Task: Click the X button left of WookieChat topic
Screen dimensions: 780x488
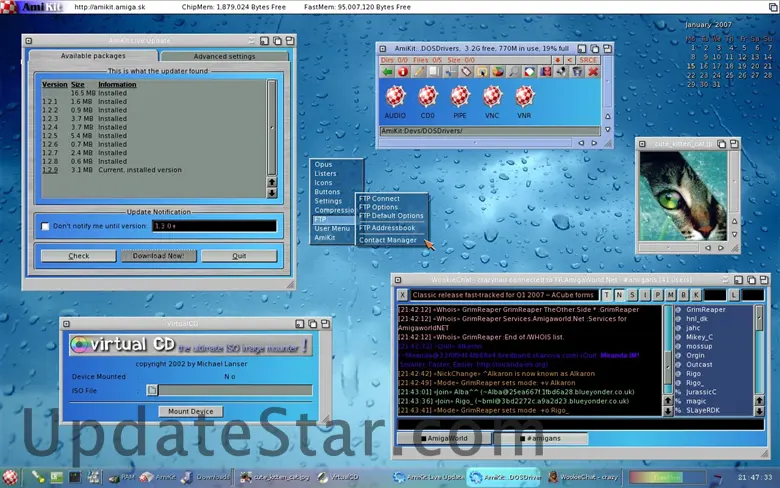Action: coord(402,295)
